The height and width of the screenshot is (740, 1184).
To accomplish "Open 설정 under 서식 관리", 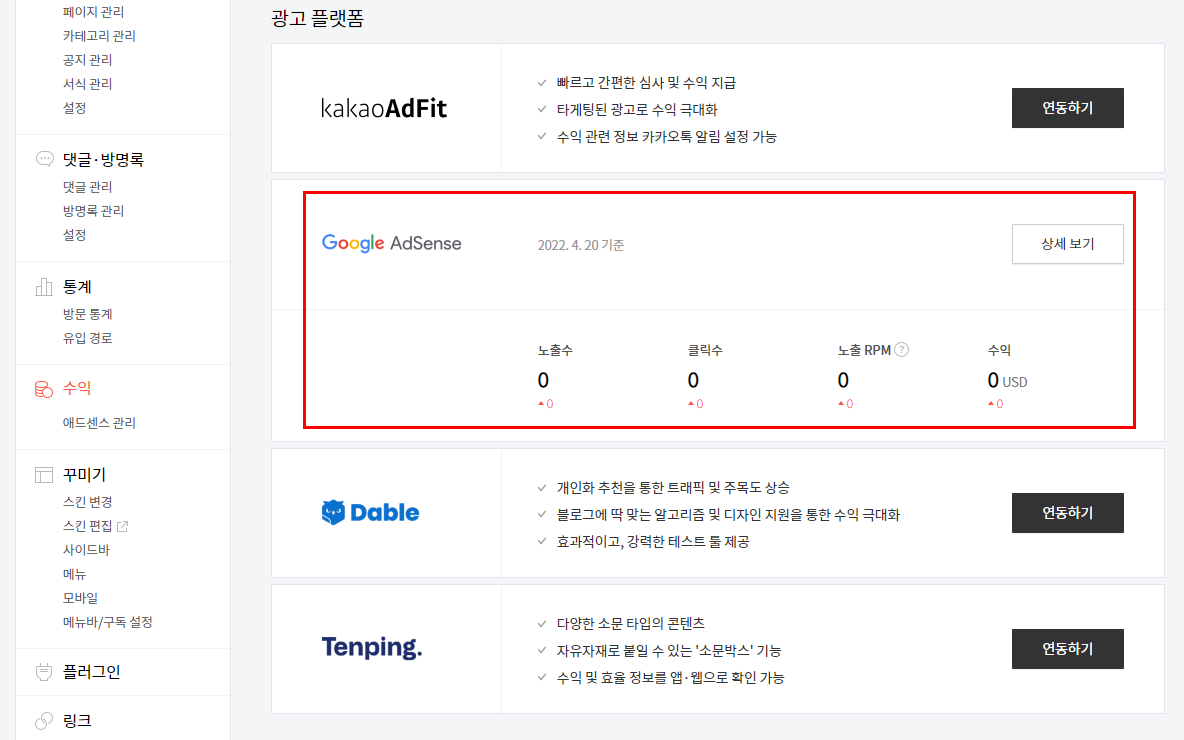I will pyautogui.click(x=74, y=108).
